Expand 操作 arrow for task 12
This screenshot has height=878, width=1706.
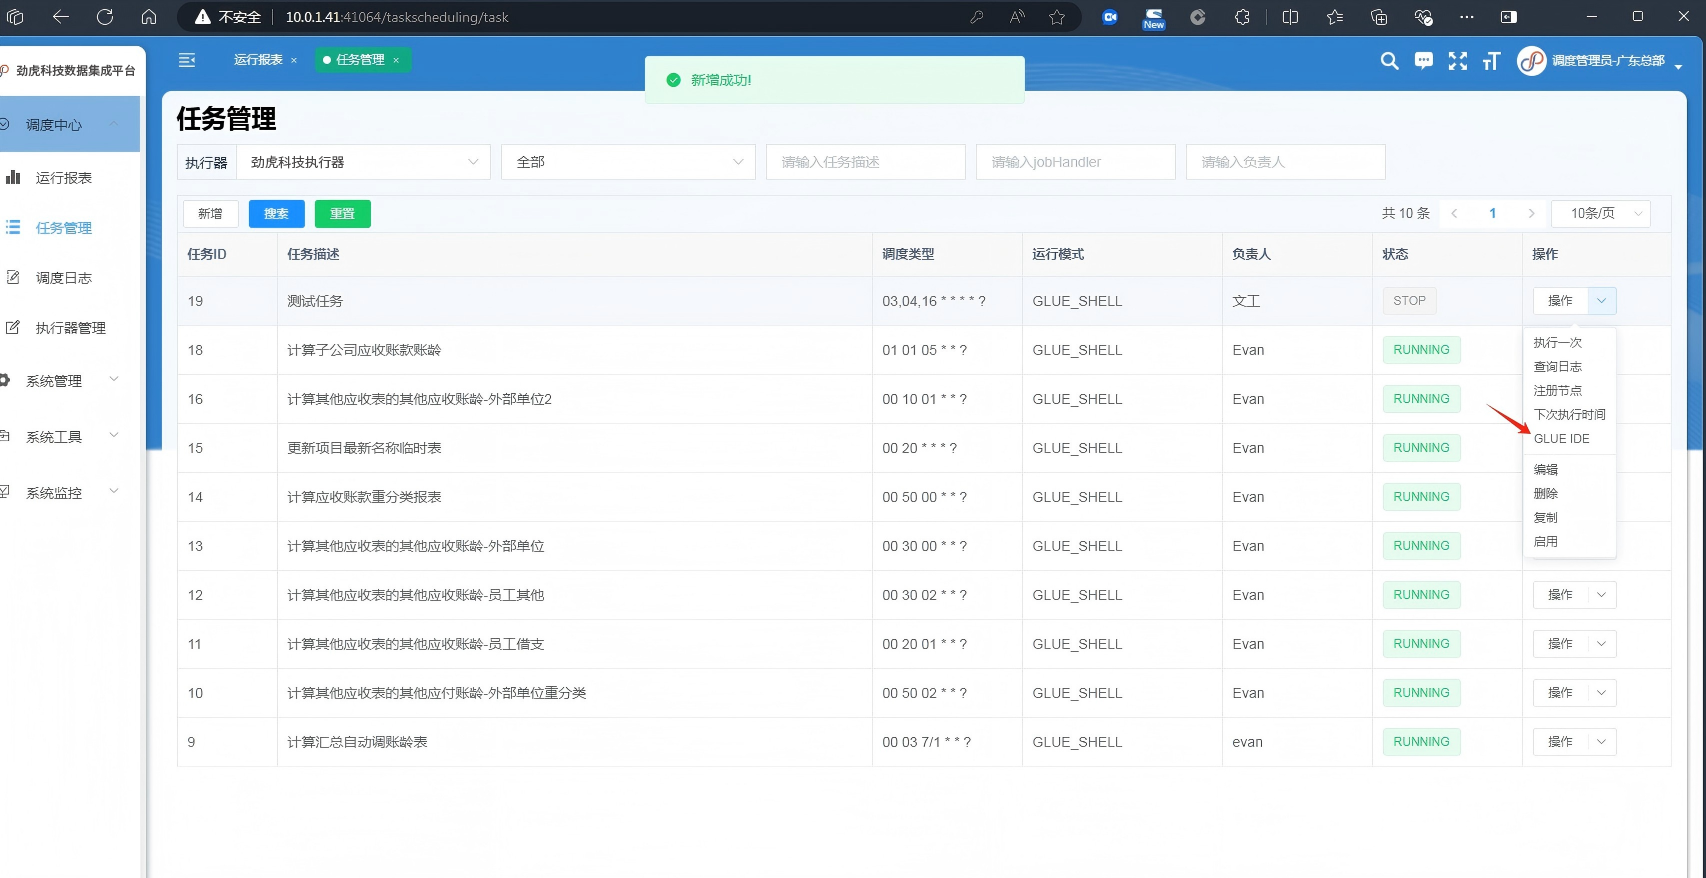pos(1601,595)
